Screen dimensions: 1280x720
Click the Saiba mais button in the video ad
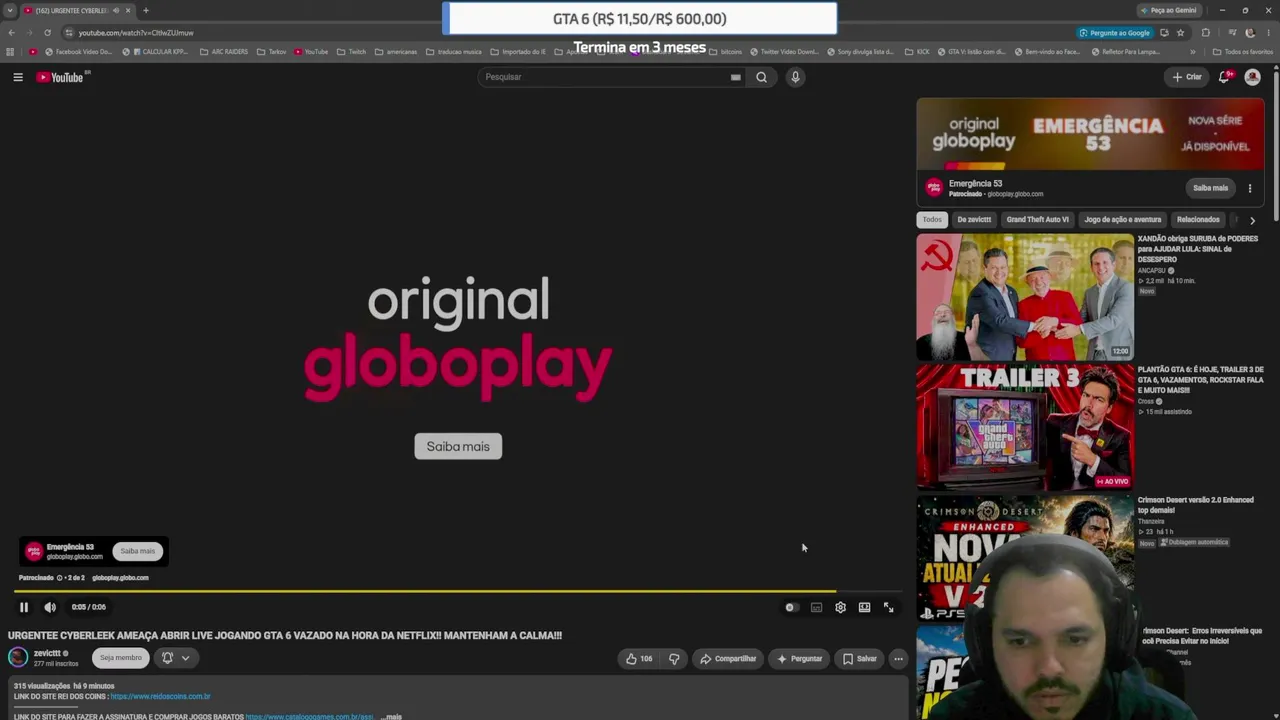(458, 446)
